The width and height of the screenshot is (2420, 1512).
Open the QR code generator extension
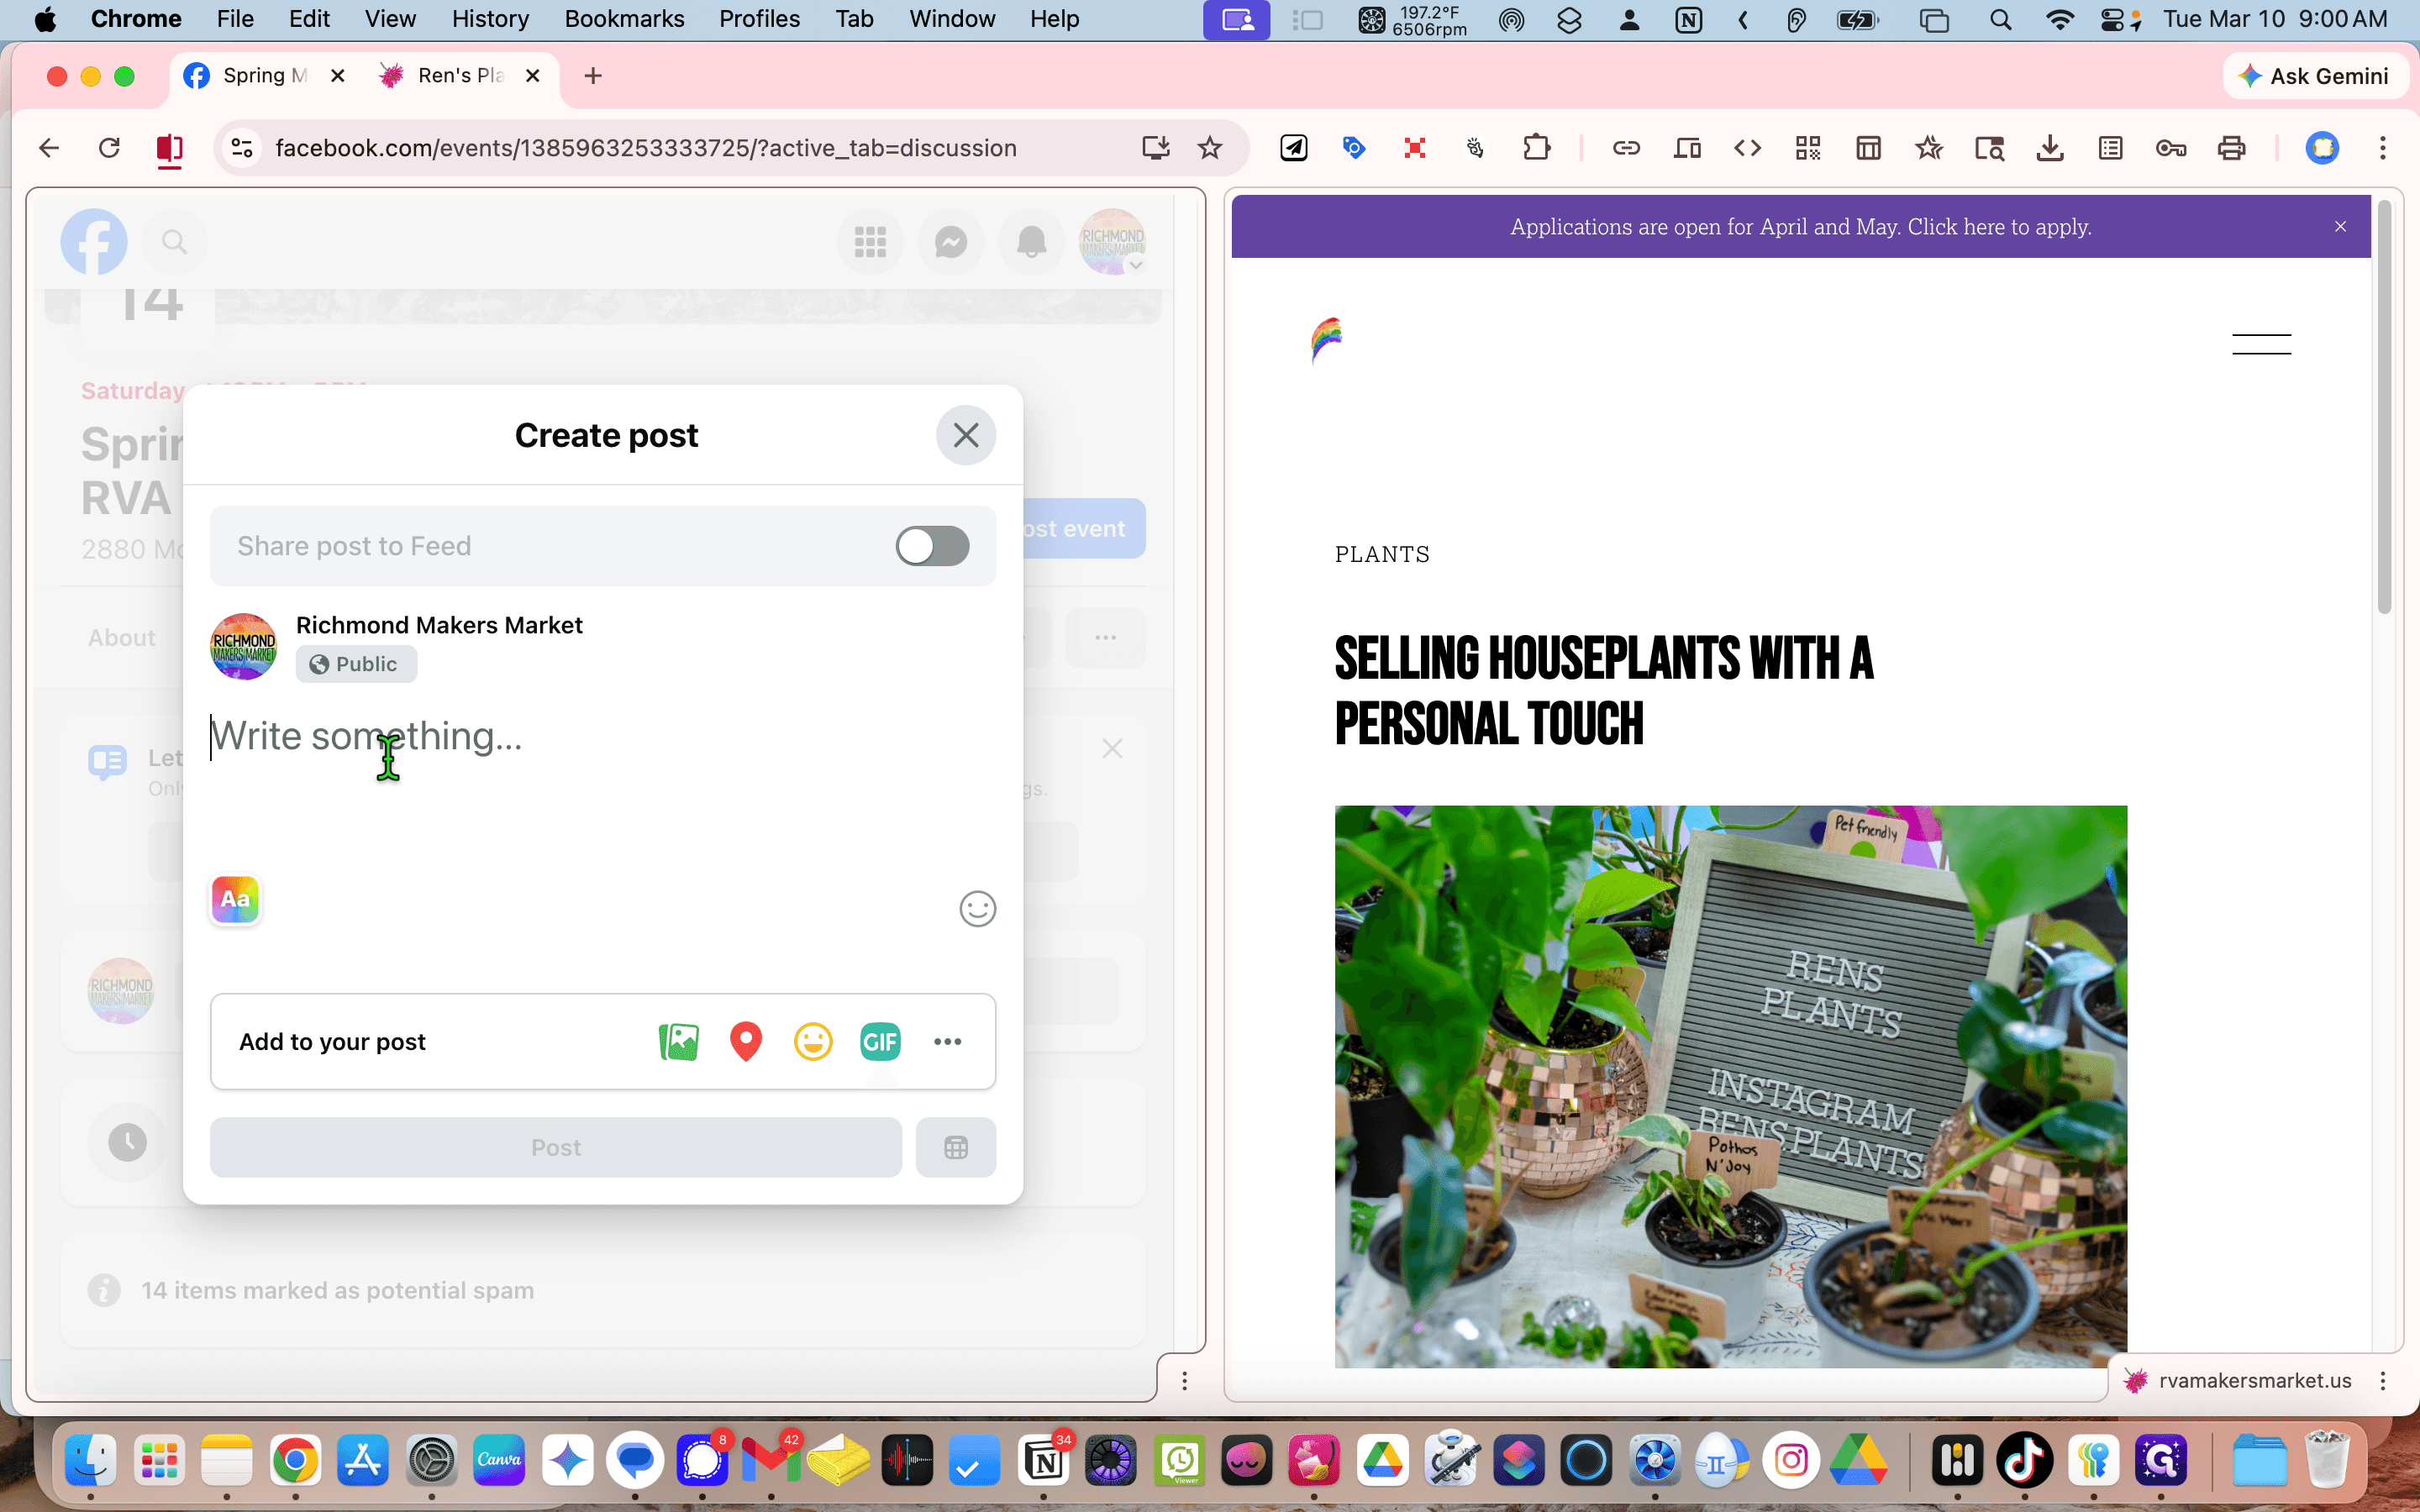pos(1808,148)
